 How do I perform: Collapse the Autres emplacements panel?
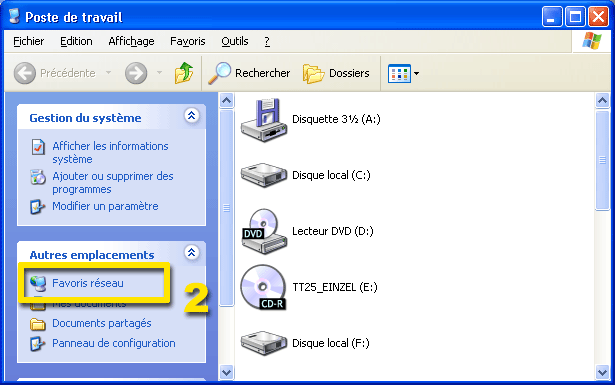pyautogui.click(x=191, y=252)
